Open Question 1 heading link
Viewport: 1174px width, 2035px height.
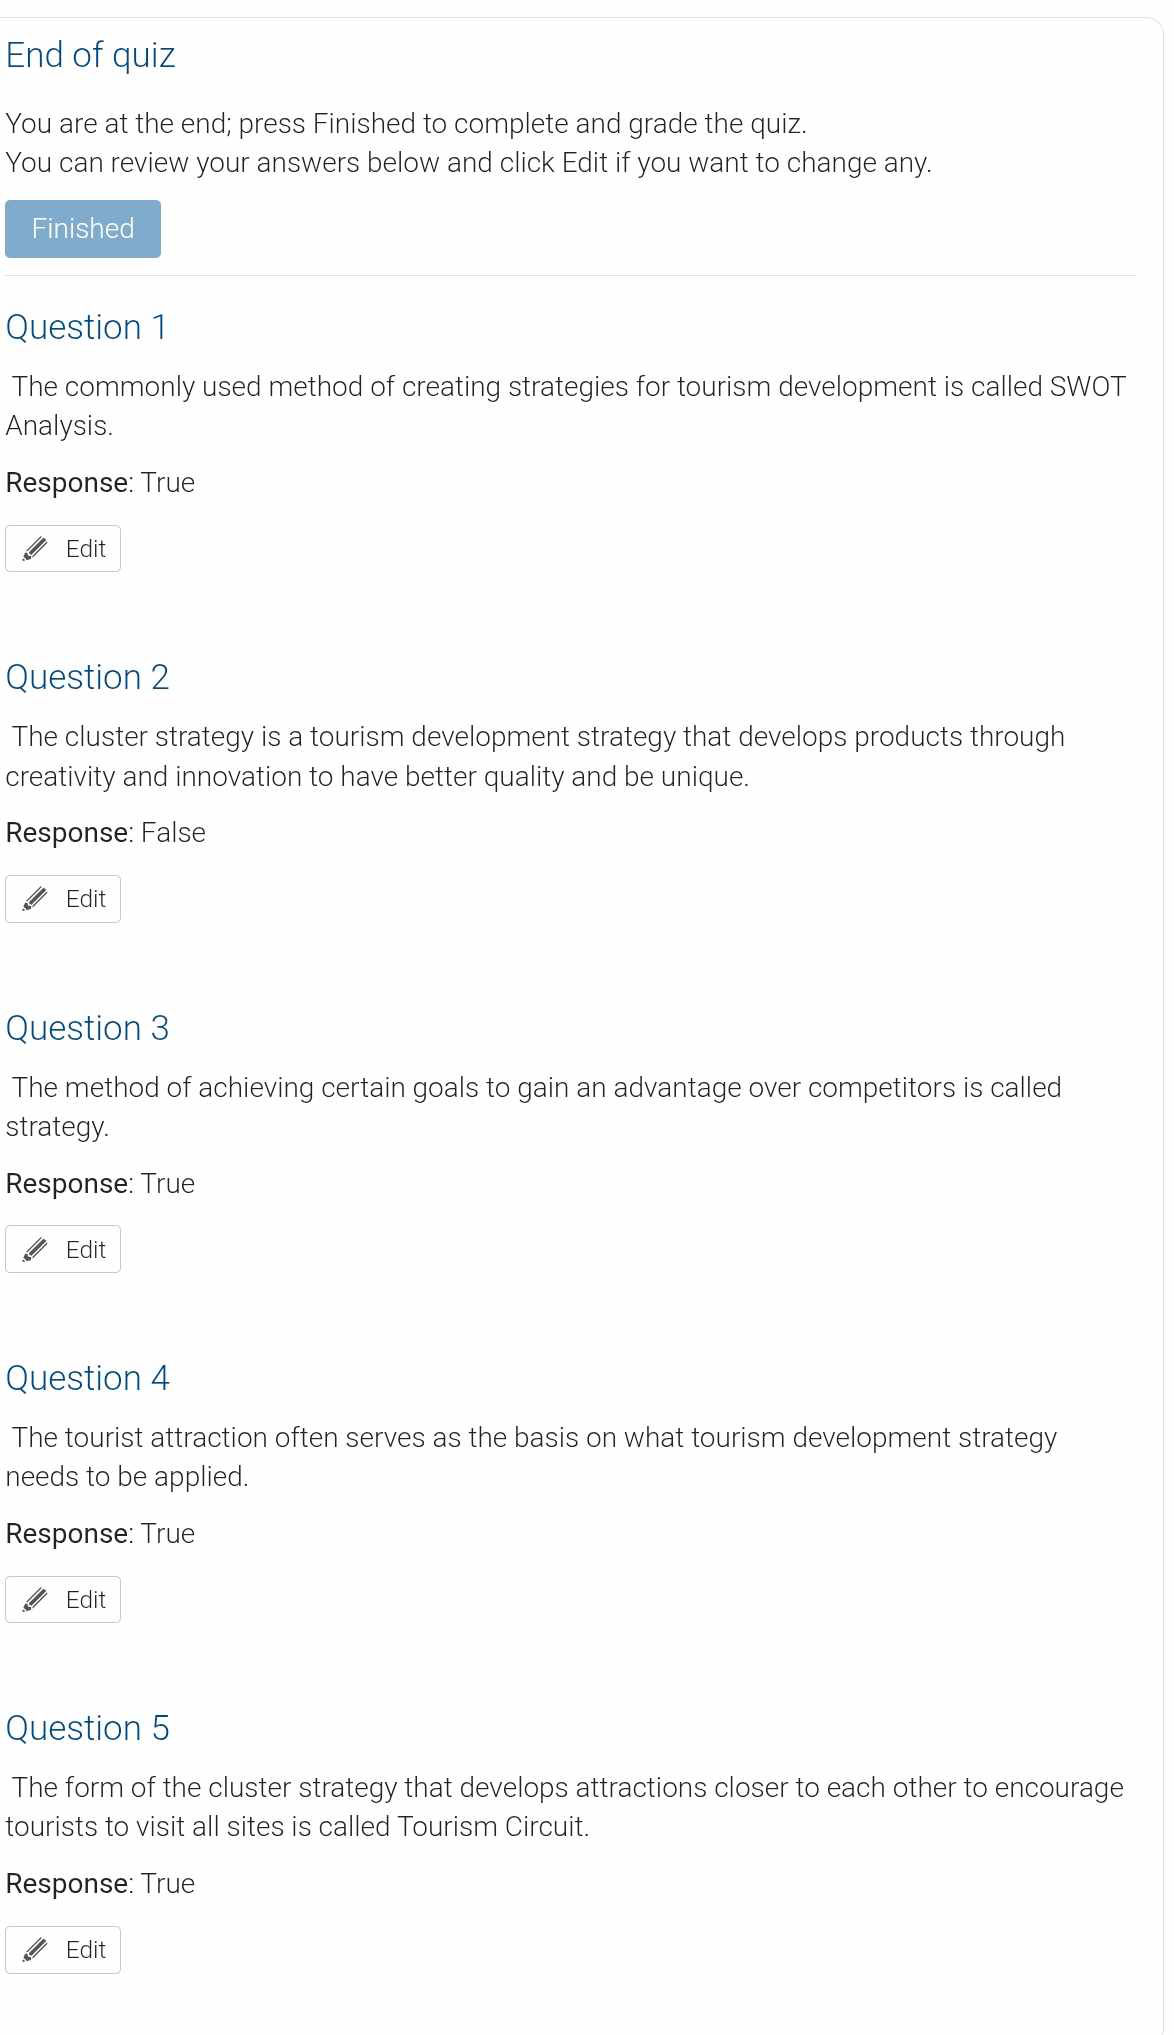coord(86,327)
